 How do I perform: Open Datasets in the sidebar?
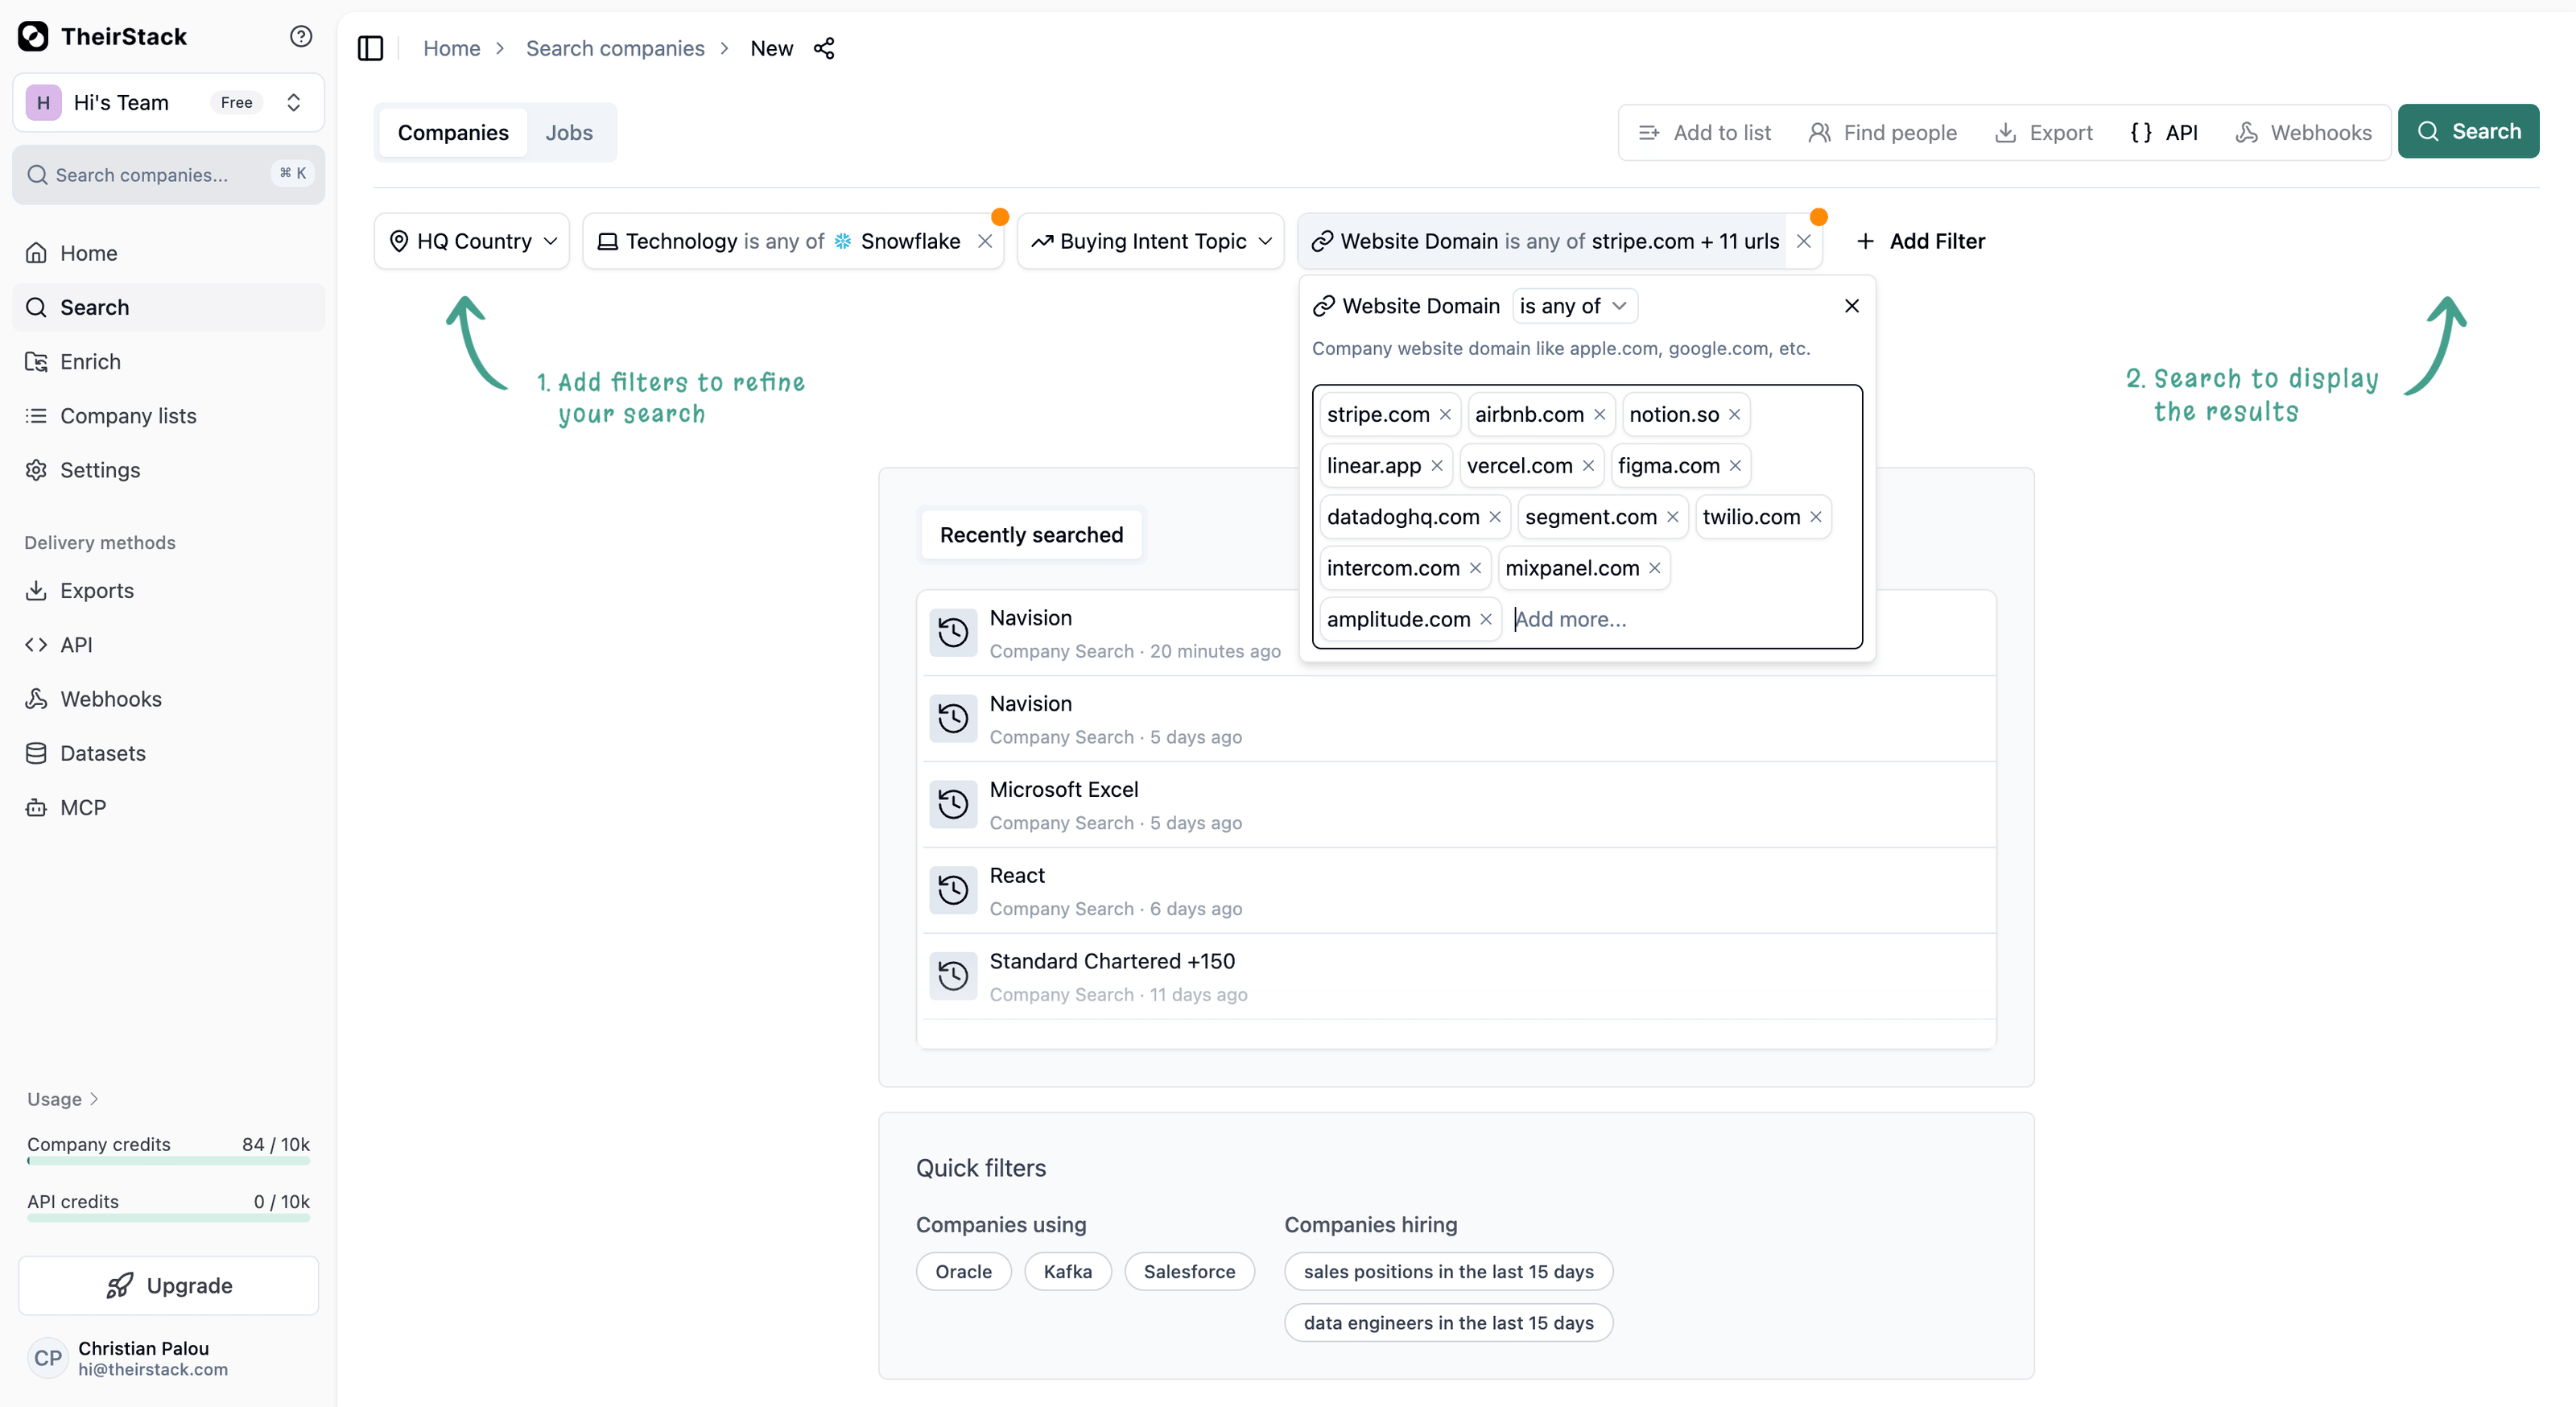tap(168, 753)
